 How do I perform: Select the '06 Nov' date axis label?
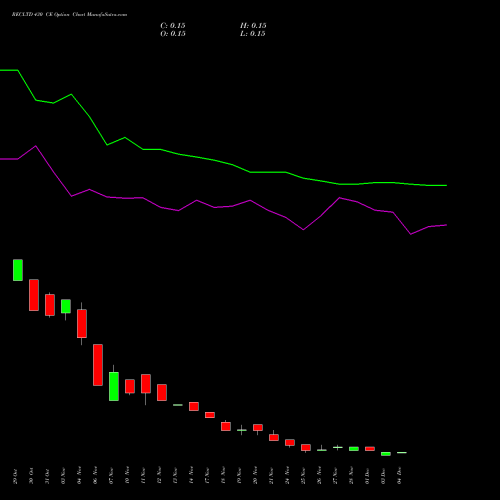point(95,476)
